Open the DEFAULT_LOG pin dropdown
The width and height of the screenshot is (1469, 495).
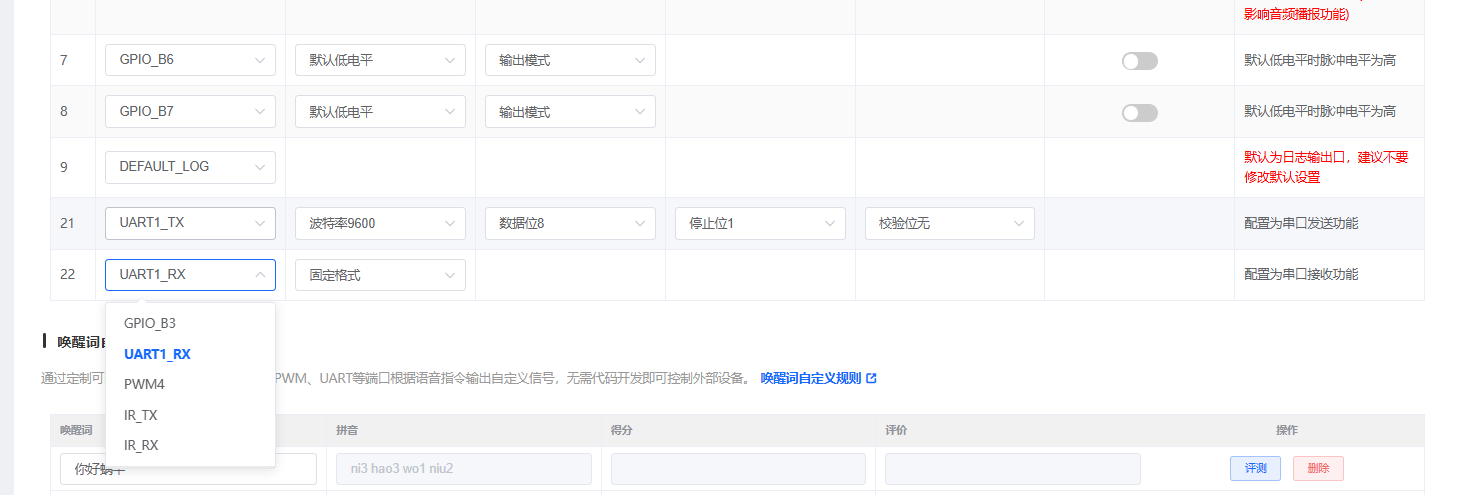tap(190, 167)
